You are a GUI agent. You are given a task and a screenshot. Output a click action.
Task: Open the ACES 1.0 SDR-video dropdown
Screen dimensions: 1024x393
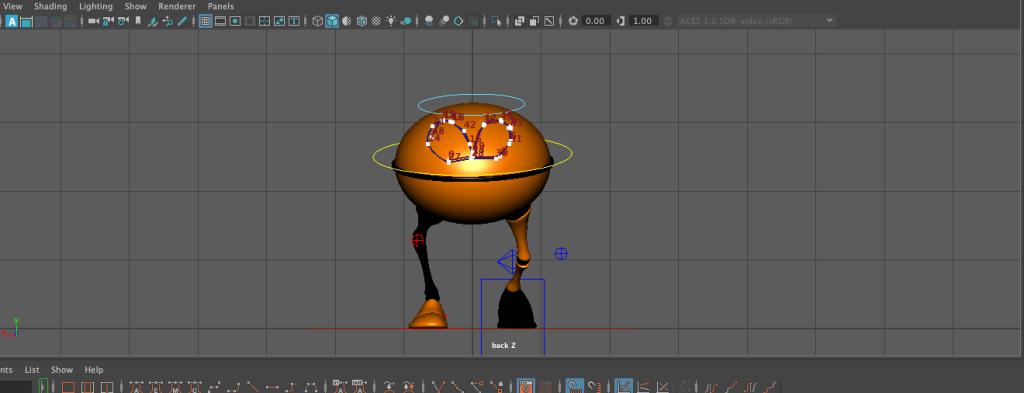click(757, 21)
